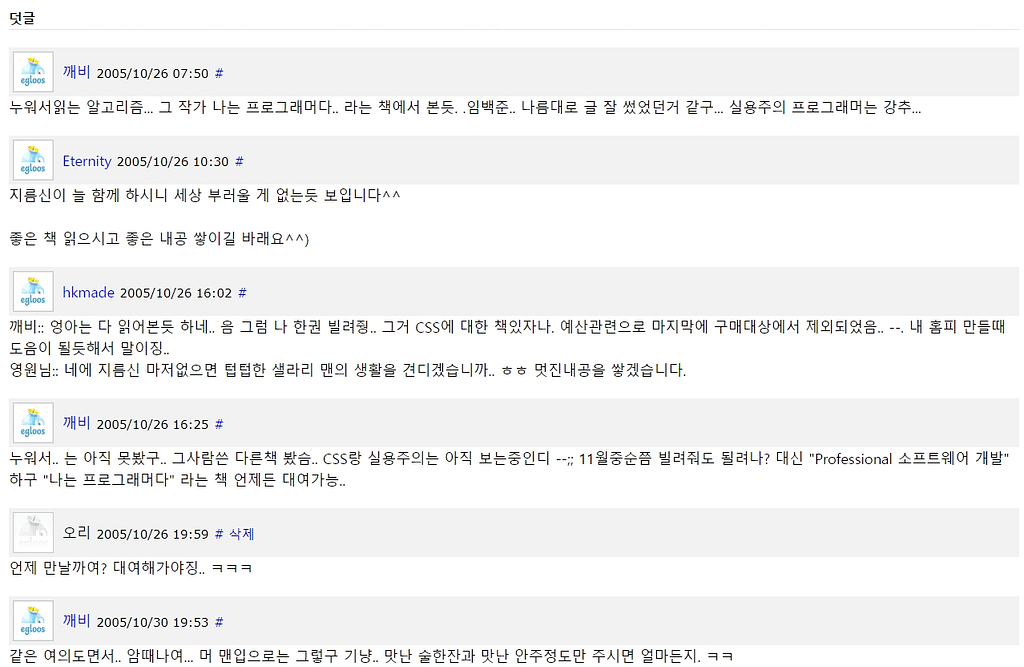Click Eternity's egloos profile avatar

[x=33, y=160]
